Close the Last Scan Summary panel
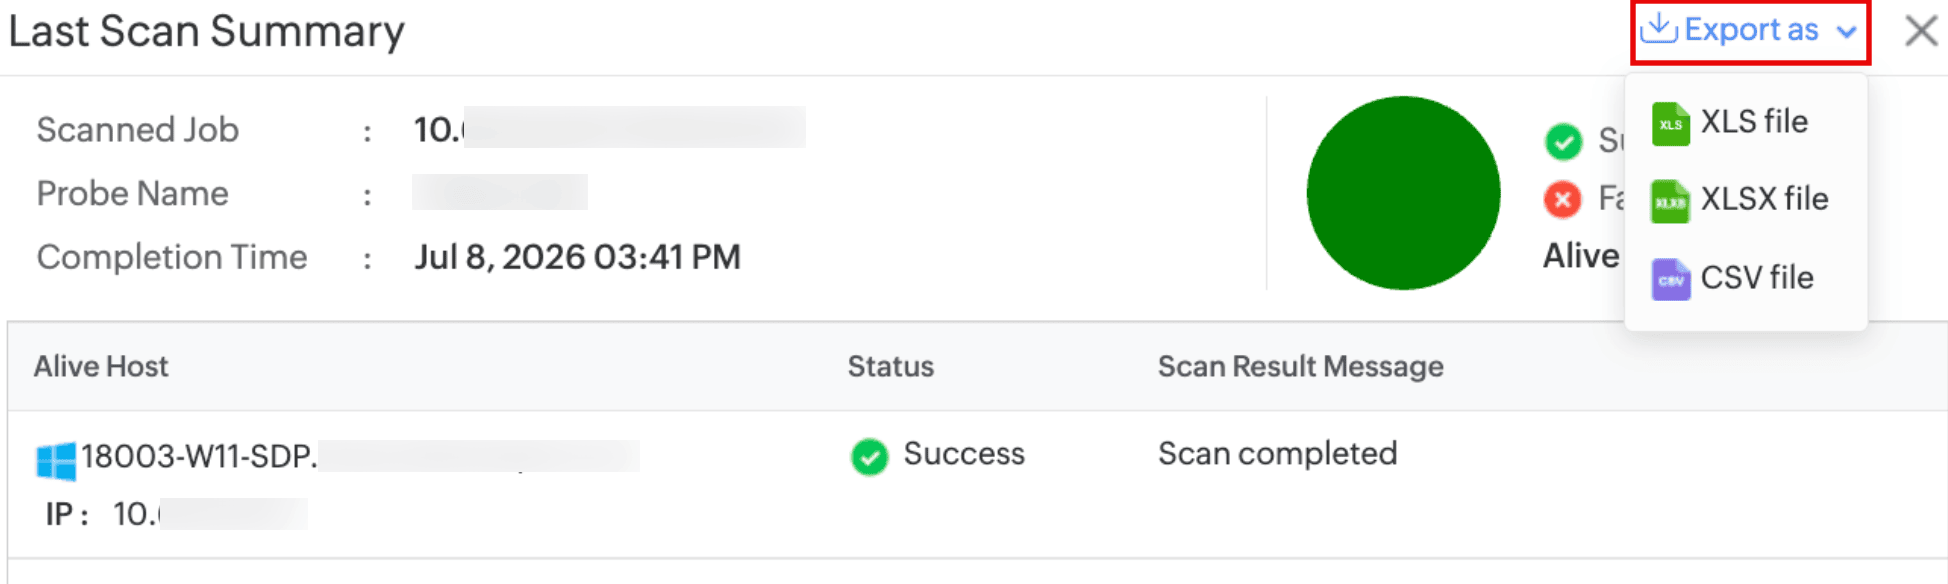1948x584 pixels. tap(1921, 31)
